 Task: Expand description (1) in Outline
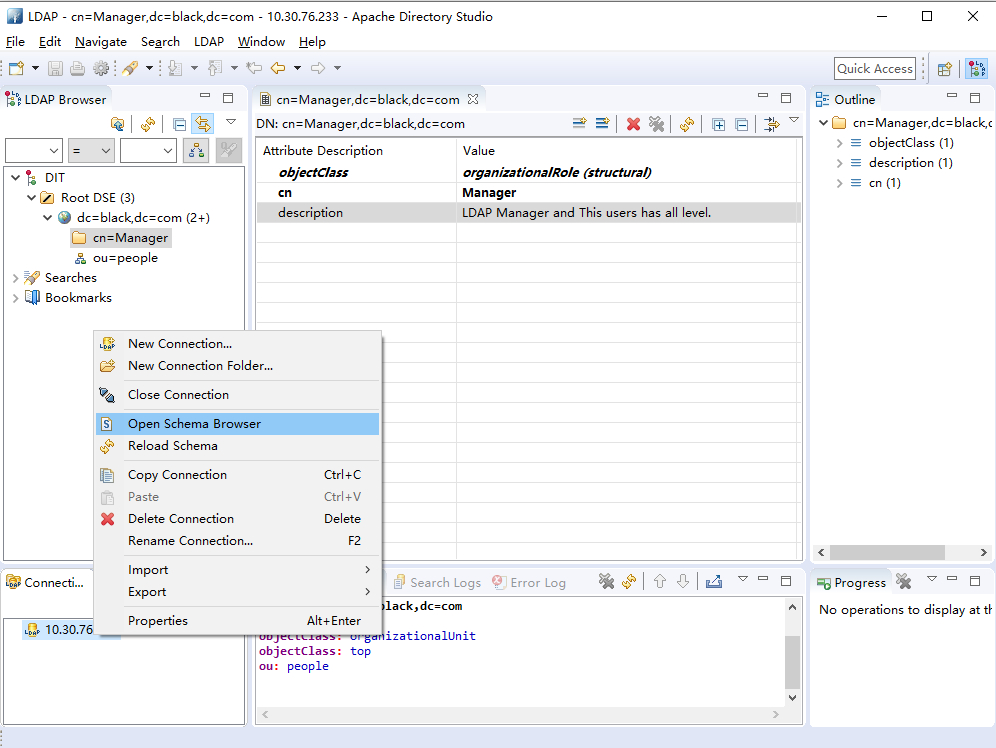(x=839, y=163)
